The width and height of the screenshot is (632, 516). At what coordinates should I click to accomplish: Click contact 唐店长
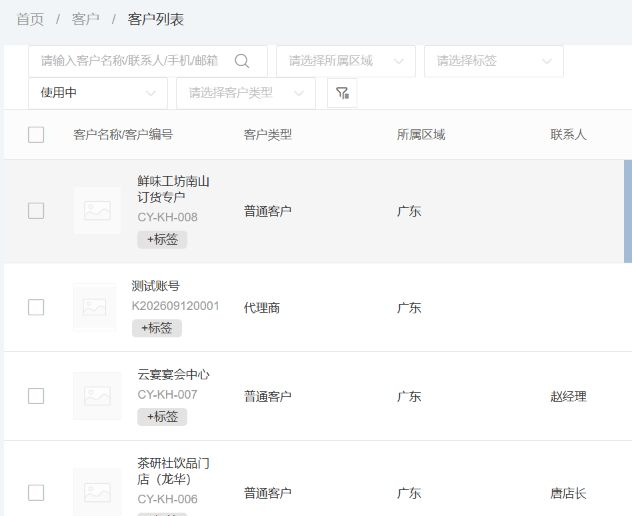coord(568,493)
